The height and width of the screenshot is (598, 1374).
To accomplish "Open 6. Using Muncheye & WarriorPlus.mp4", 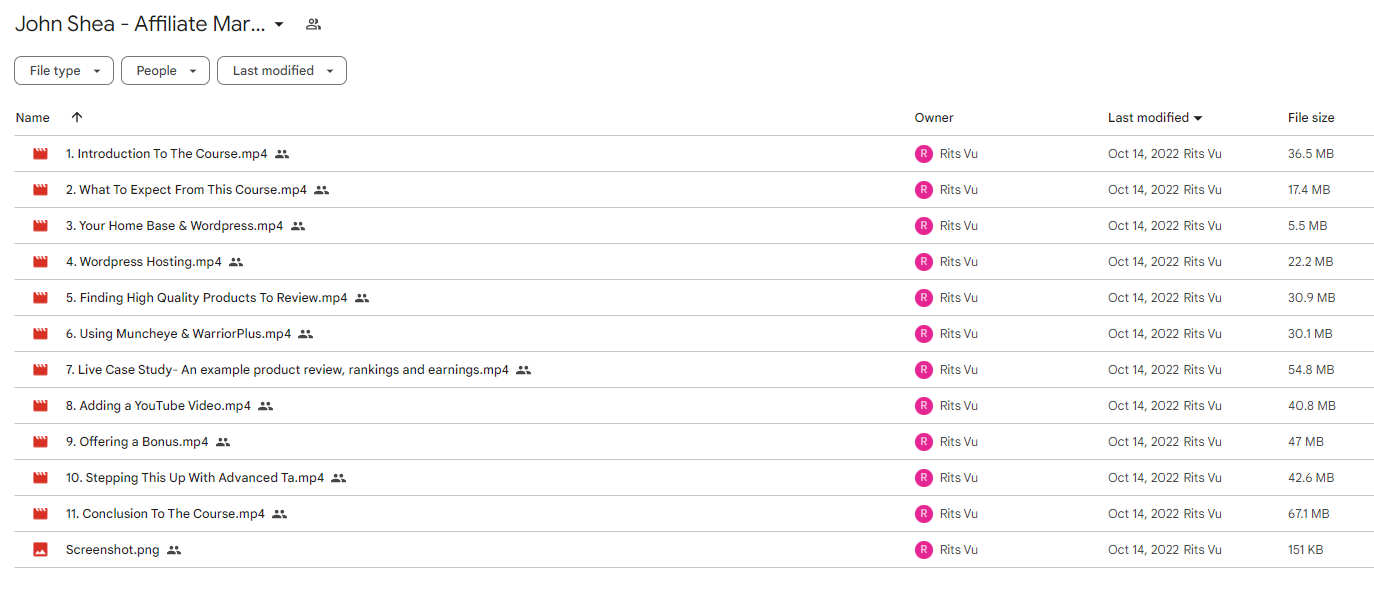I will coord(179,334).
